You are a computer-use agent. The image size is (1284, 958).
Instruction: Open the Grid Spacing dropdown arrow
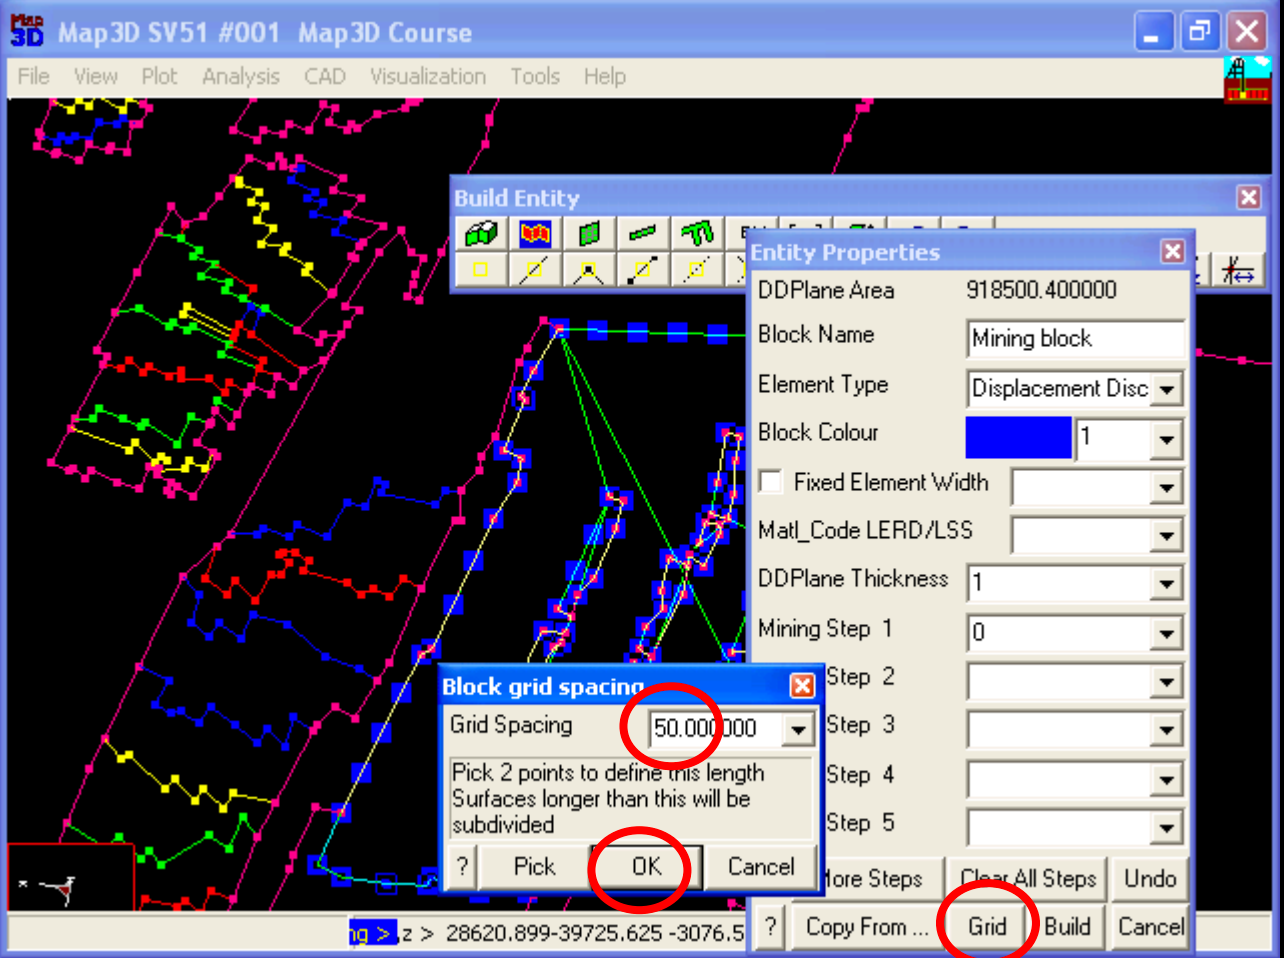coord(798,729)
